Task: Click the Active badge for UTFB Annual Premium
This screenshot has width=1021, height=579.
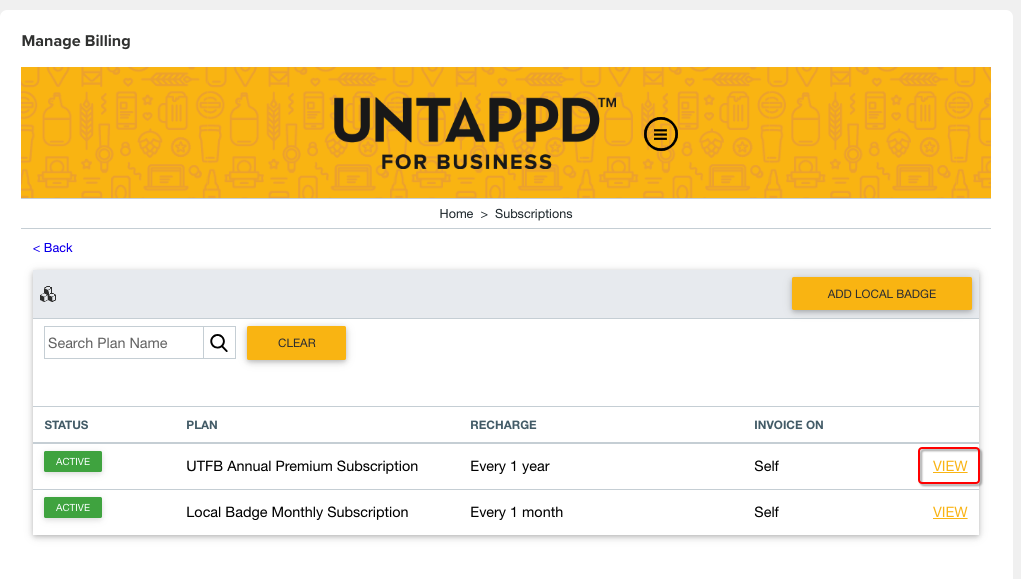Action: coord(73,462)
